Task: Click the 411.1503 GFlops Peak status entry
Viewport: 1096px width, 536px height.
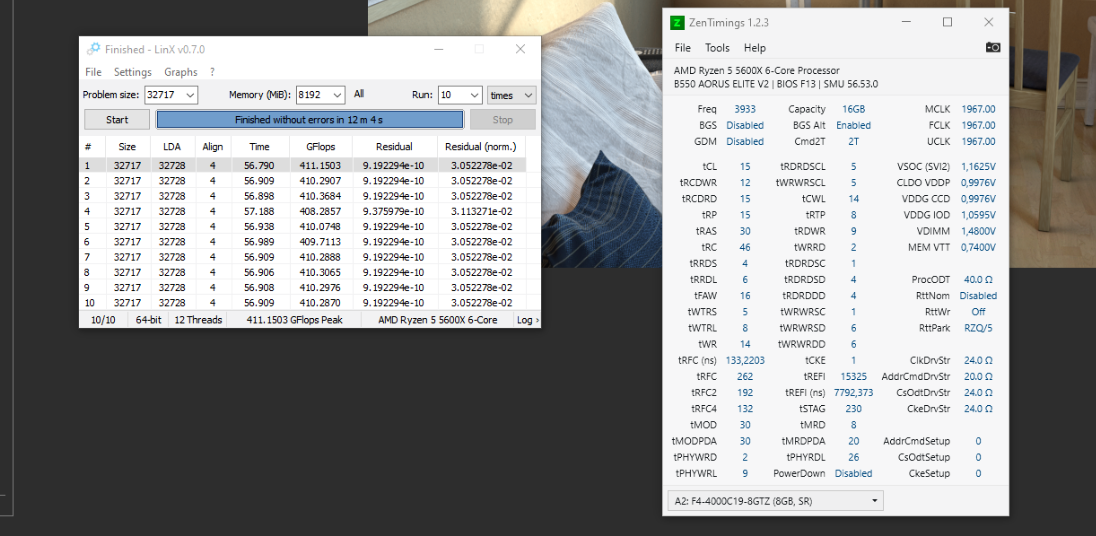Action: coord(294,319)
